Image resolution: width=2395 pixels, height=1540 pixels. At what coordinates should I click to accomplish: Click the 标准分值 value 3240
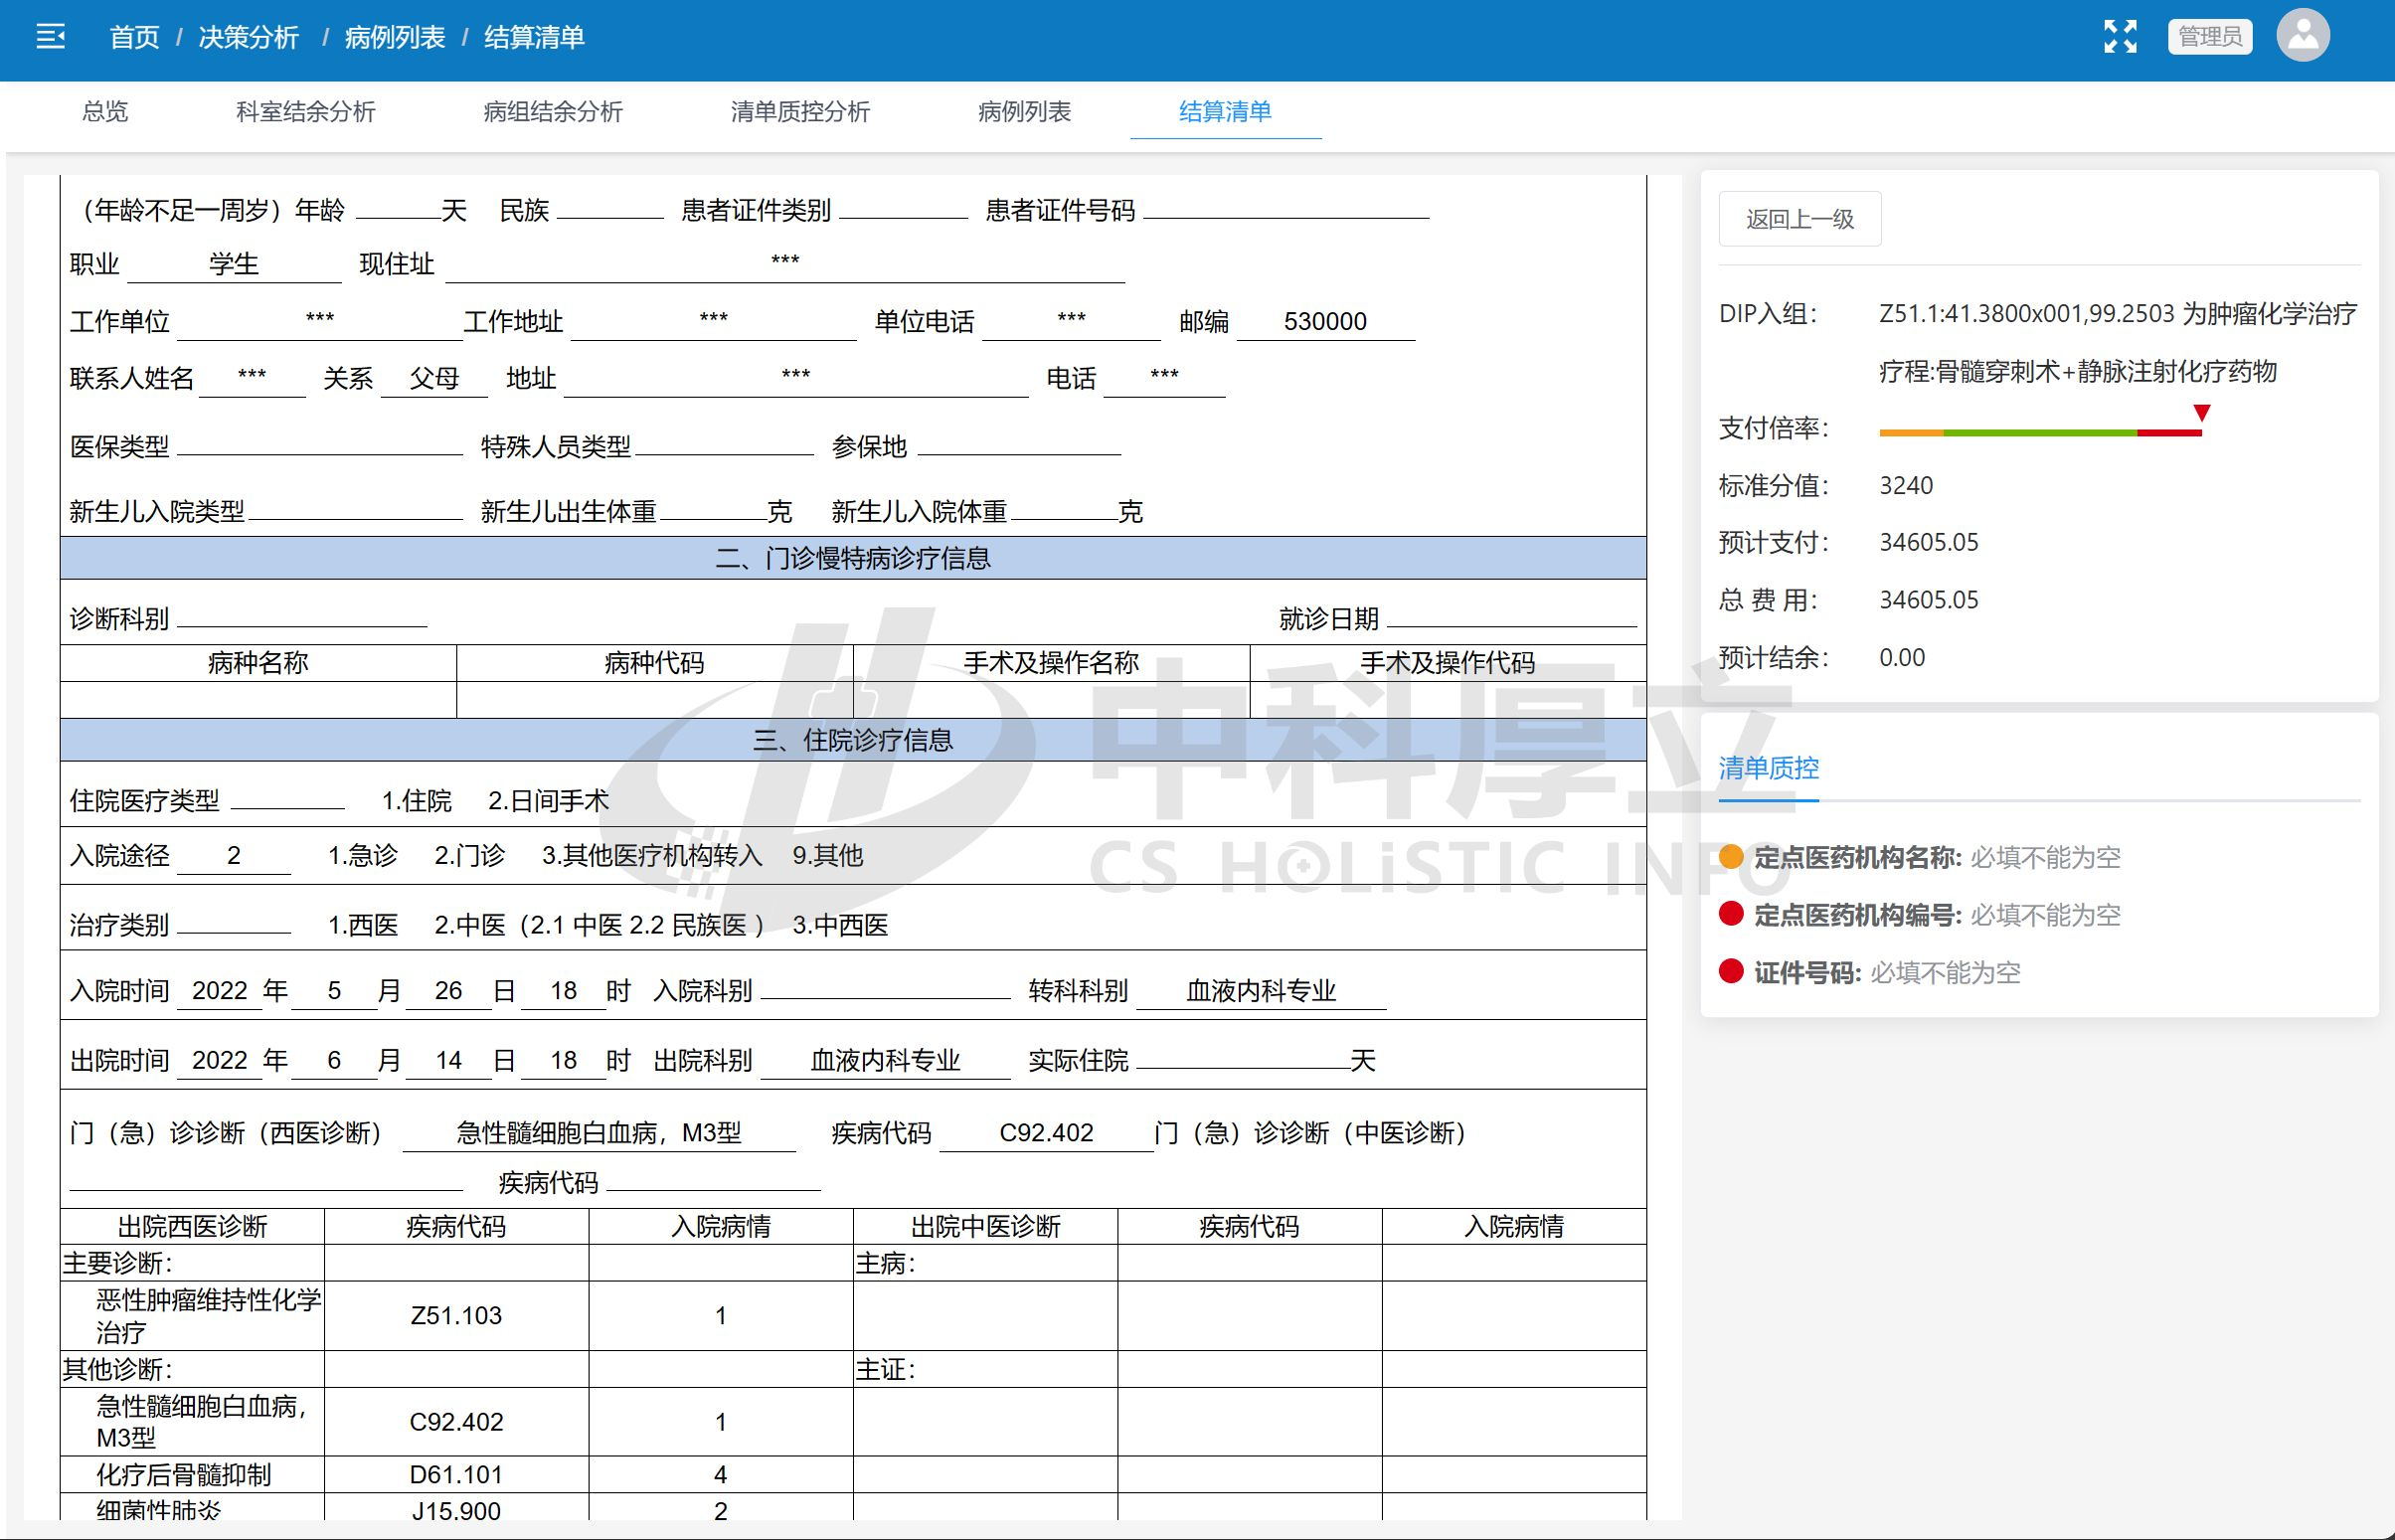1906,486
